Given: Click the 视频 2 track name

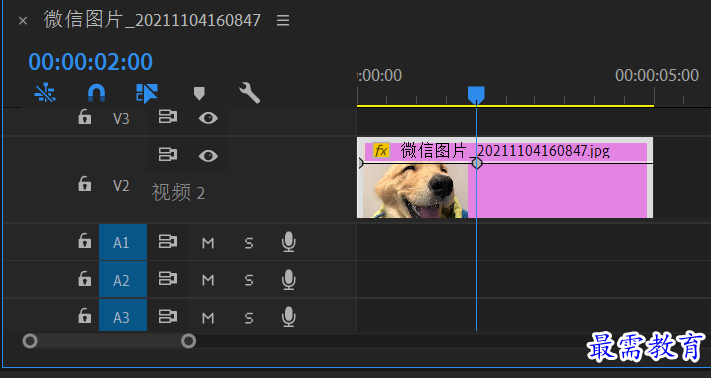Looking at the screenshot, I should [x=178, y=193].
